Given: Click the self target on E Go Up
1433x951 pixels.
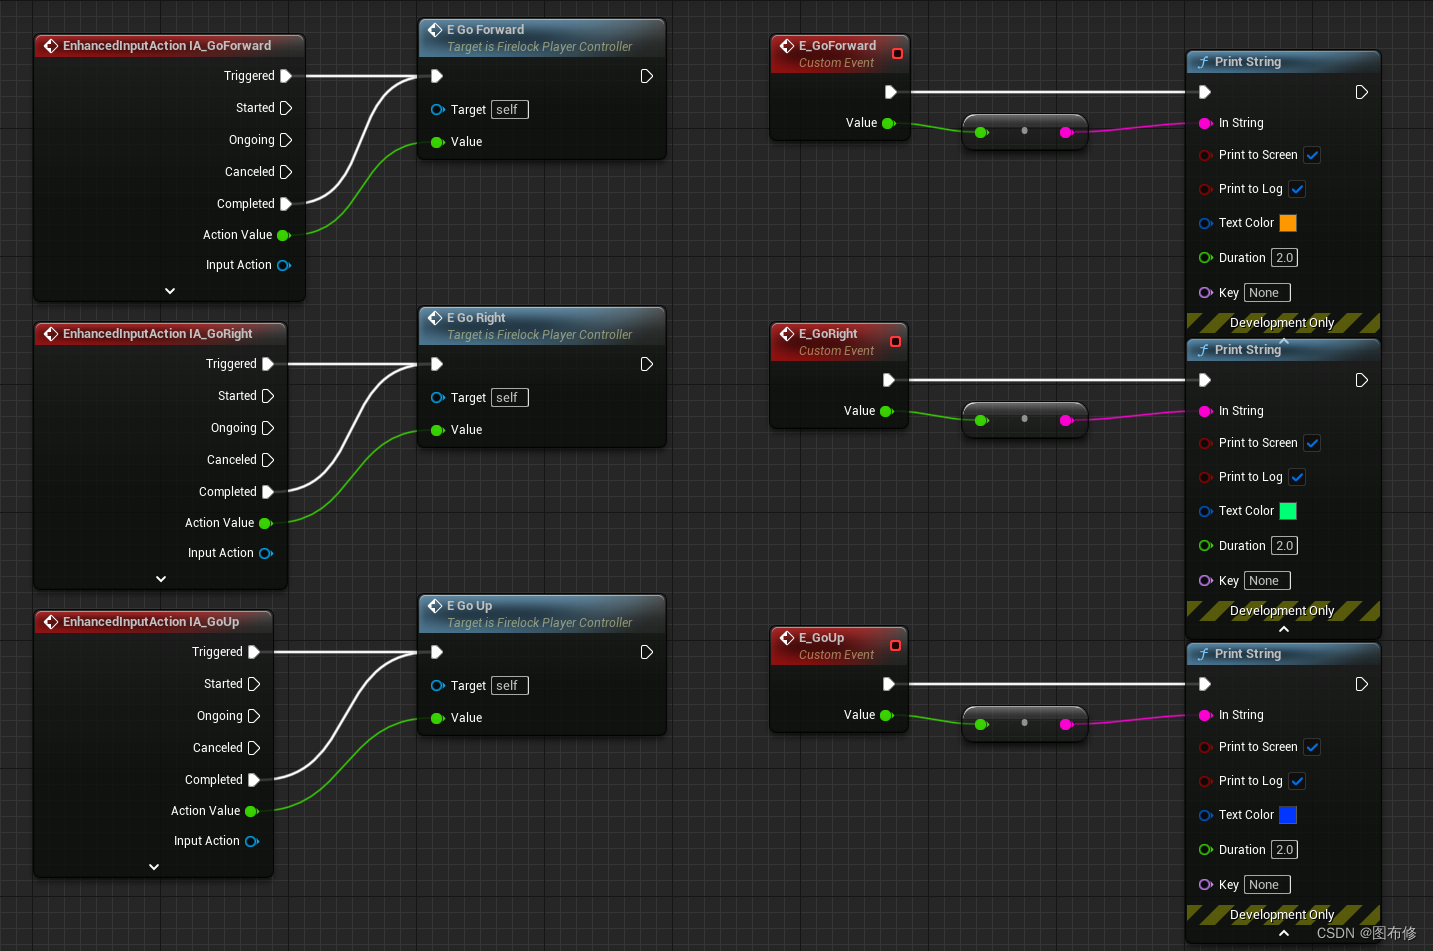Looking at the screenshot, I should coord(509,686).
